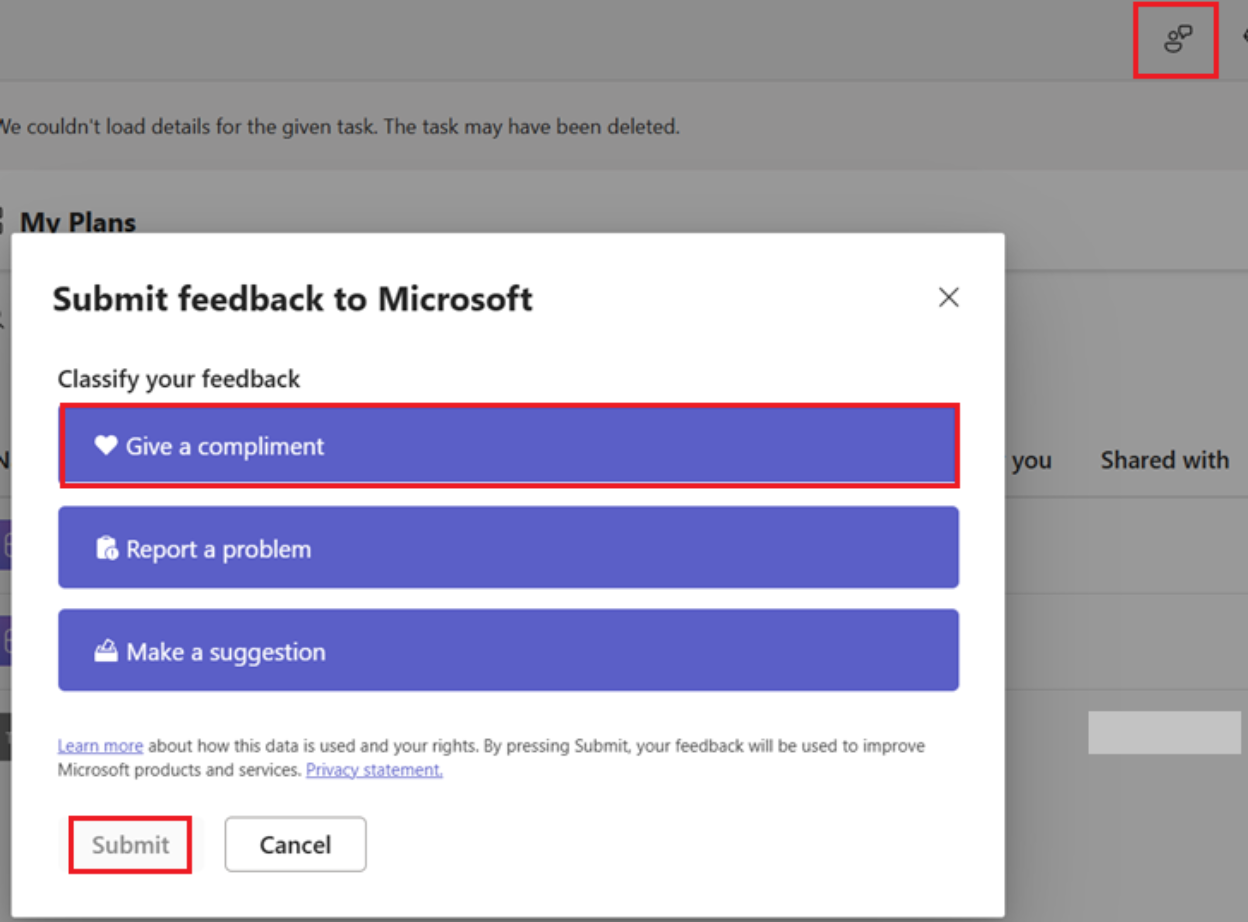Click the gray redacted area on the right
The image size is (1248, 922).
pos(1165,733)
